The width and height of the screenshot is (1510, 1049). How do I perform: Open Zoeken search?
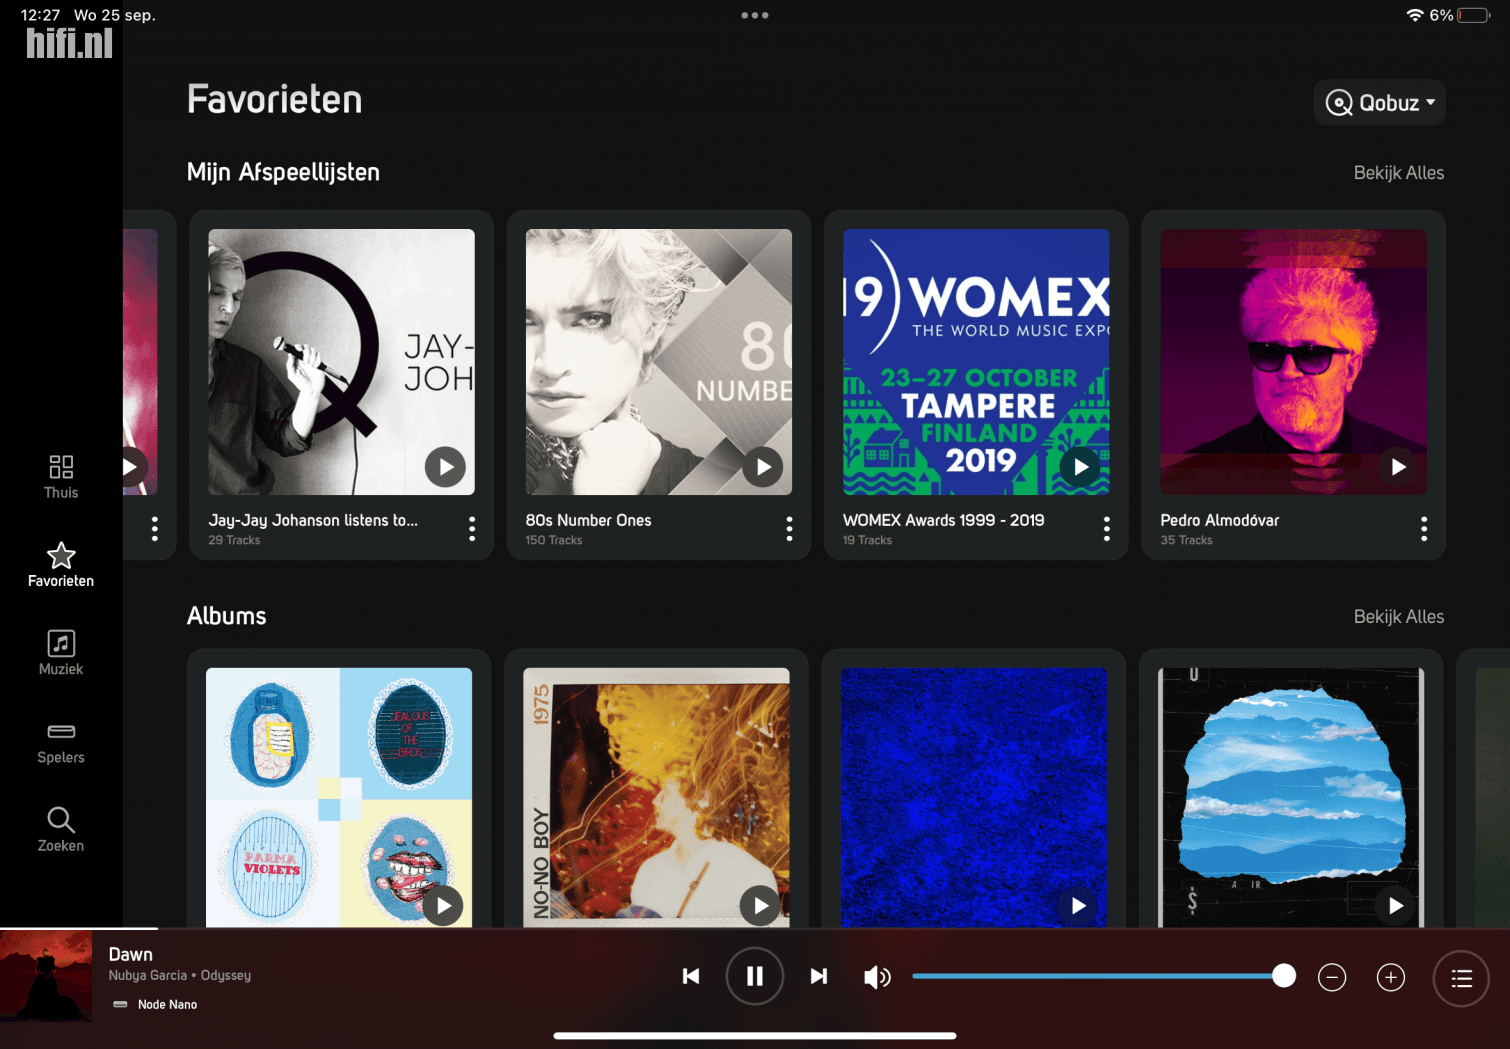61,830
